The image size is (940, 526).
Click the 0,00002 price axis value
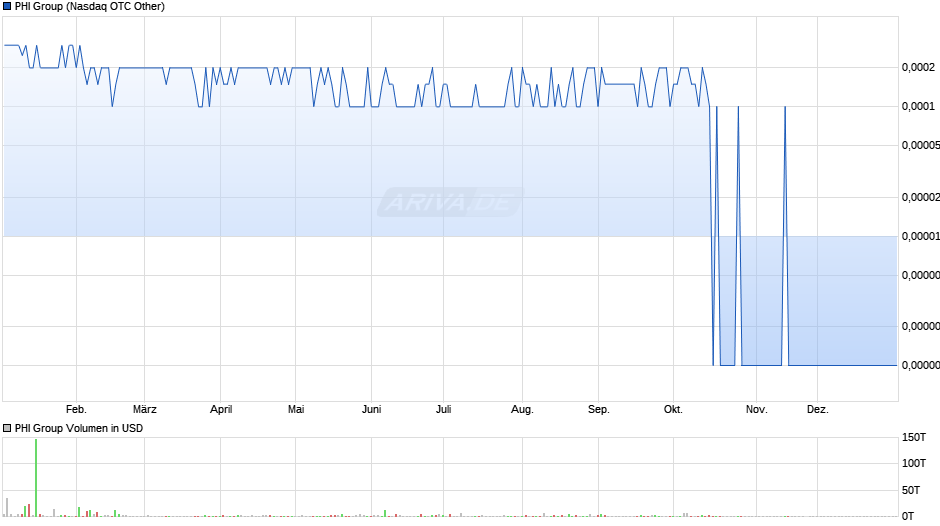[921, 197]
